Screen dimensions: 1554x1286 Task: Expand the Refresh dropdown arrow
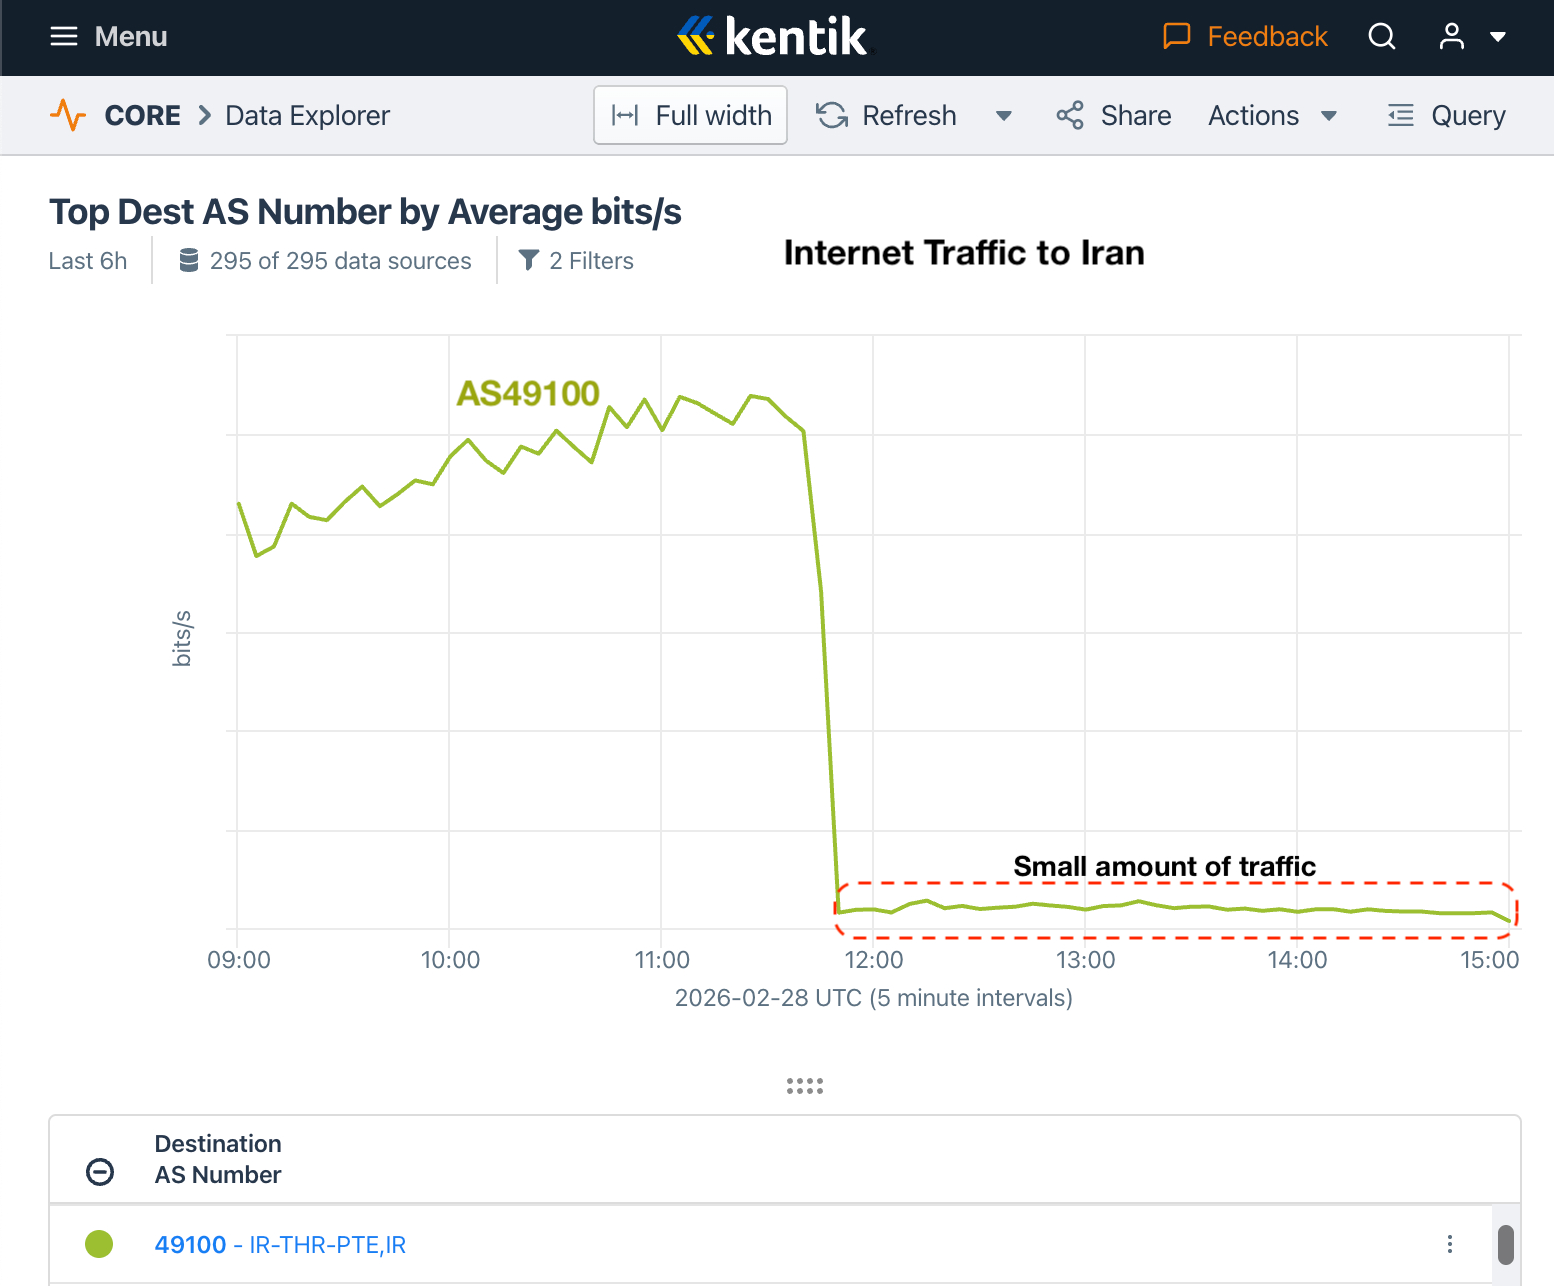pos(1004,116)
